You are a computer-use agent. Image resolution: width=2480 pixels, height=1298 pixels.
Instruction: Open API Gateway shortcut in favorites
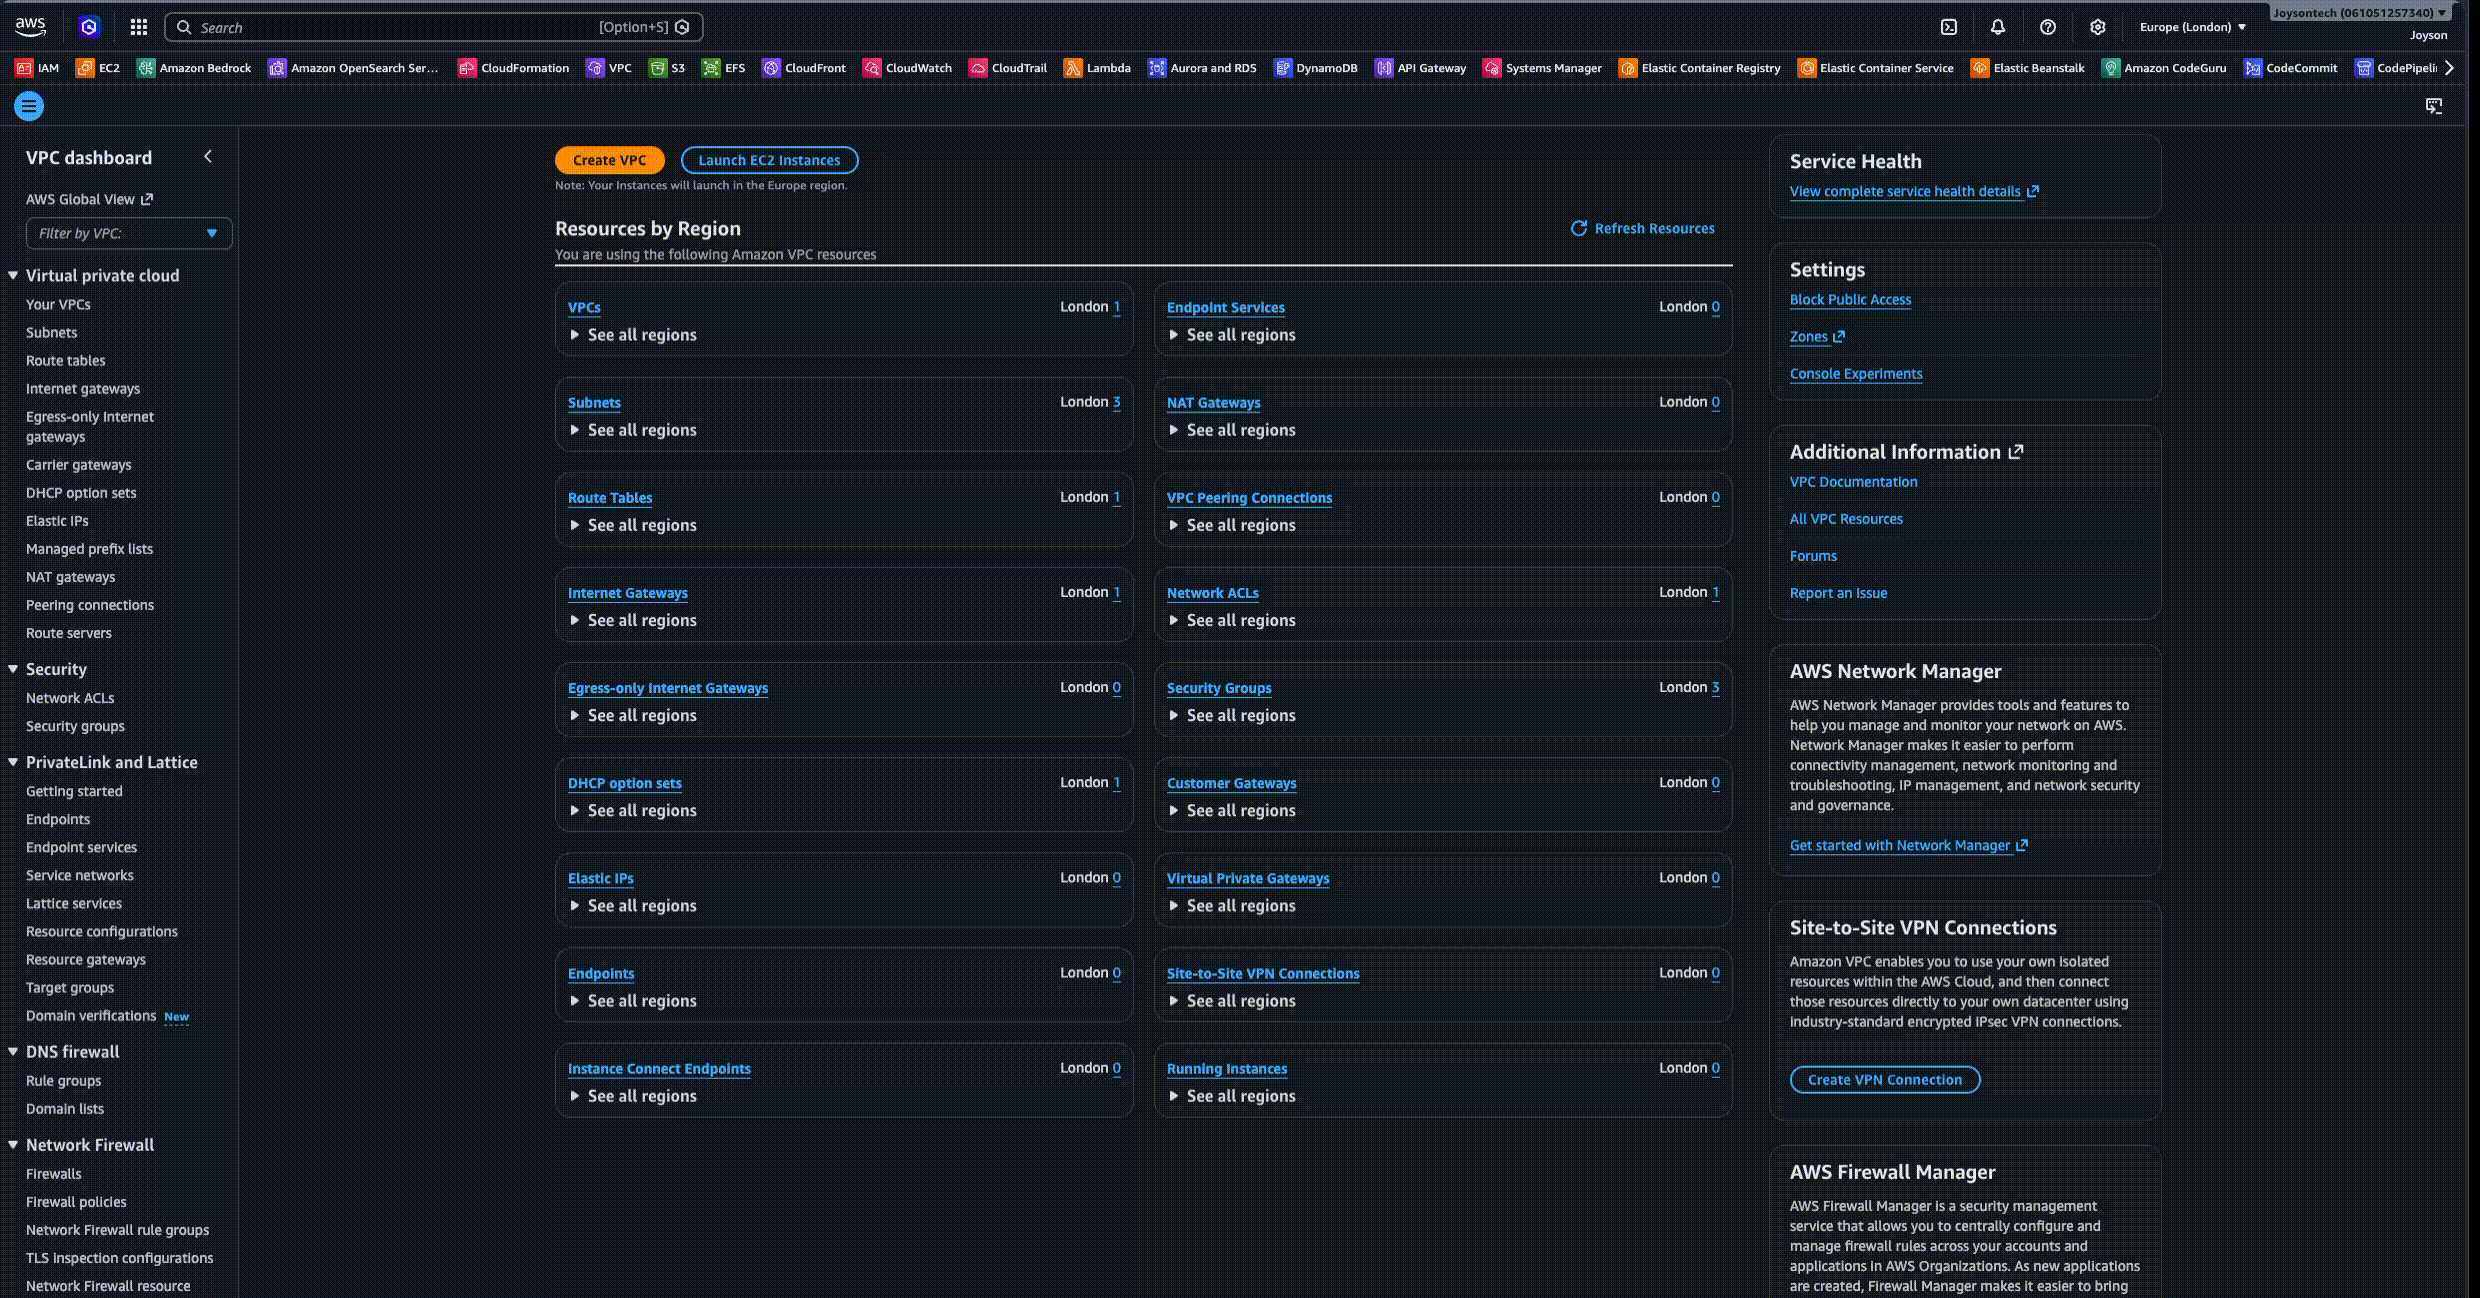[x=1421, y=68]
